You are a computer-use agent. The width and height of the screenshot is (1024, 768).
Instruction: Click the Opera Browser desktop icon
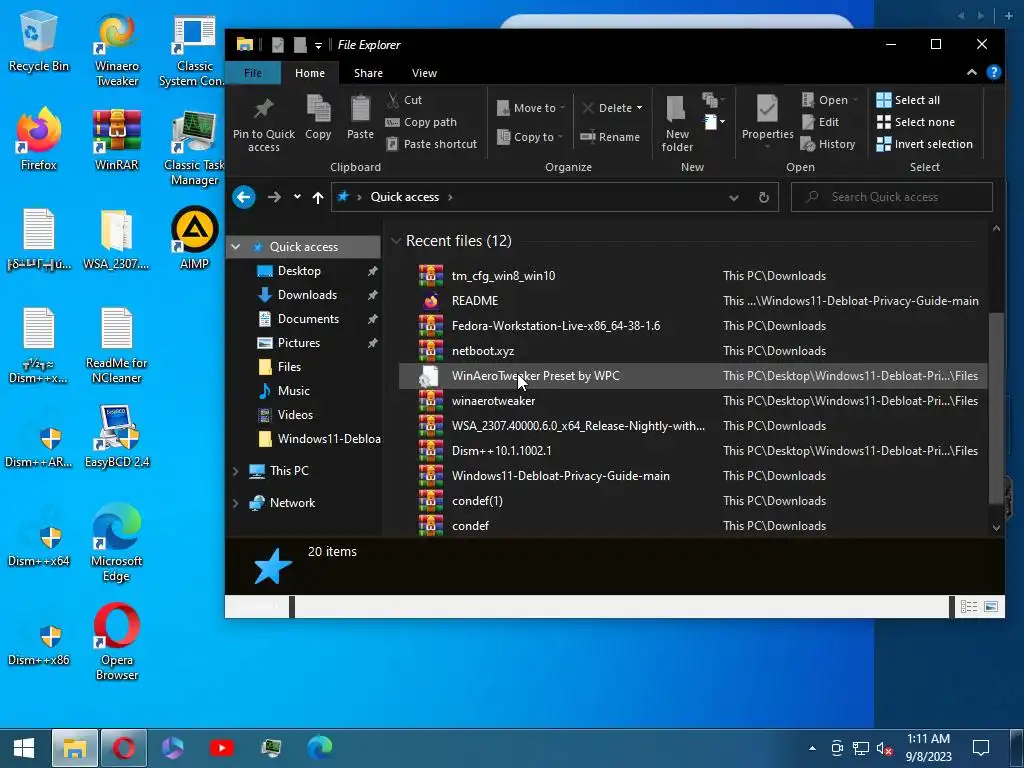pos(116,643)
